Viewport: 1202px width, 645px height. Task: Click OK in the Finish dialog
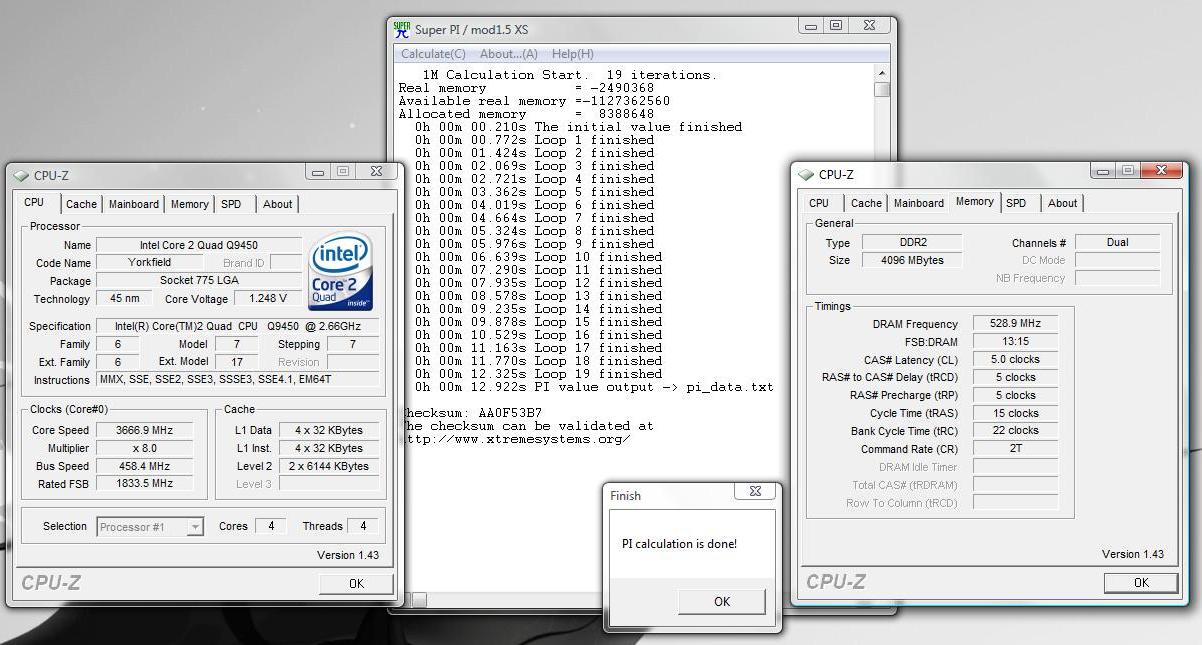point(722,601)
